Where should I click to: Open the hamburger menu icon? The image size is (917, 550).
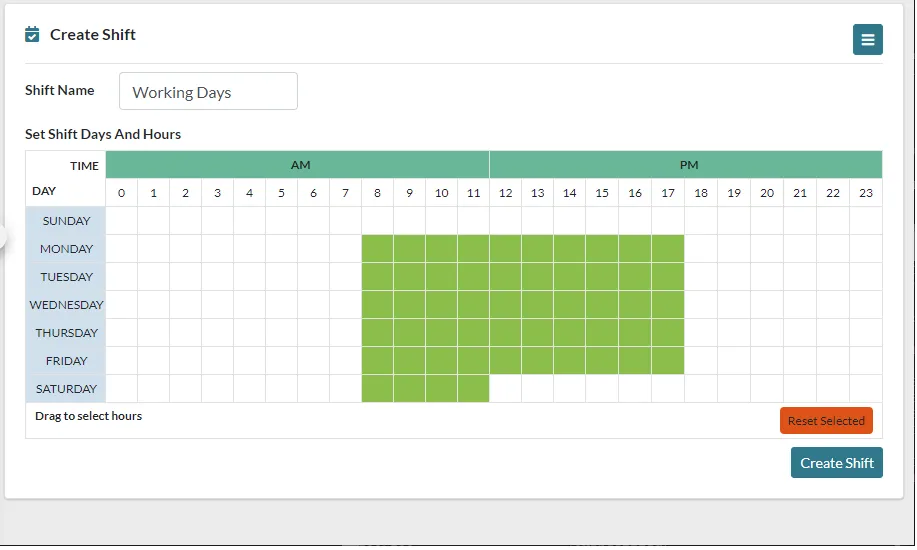click(867, 39)
